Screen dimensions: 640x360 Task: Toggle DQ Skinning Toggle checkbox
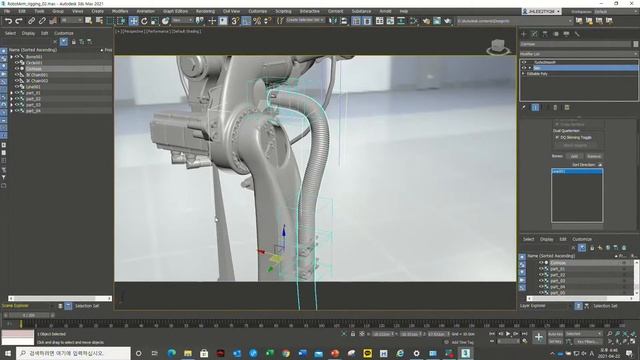(557, 138)
